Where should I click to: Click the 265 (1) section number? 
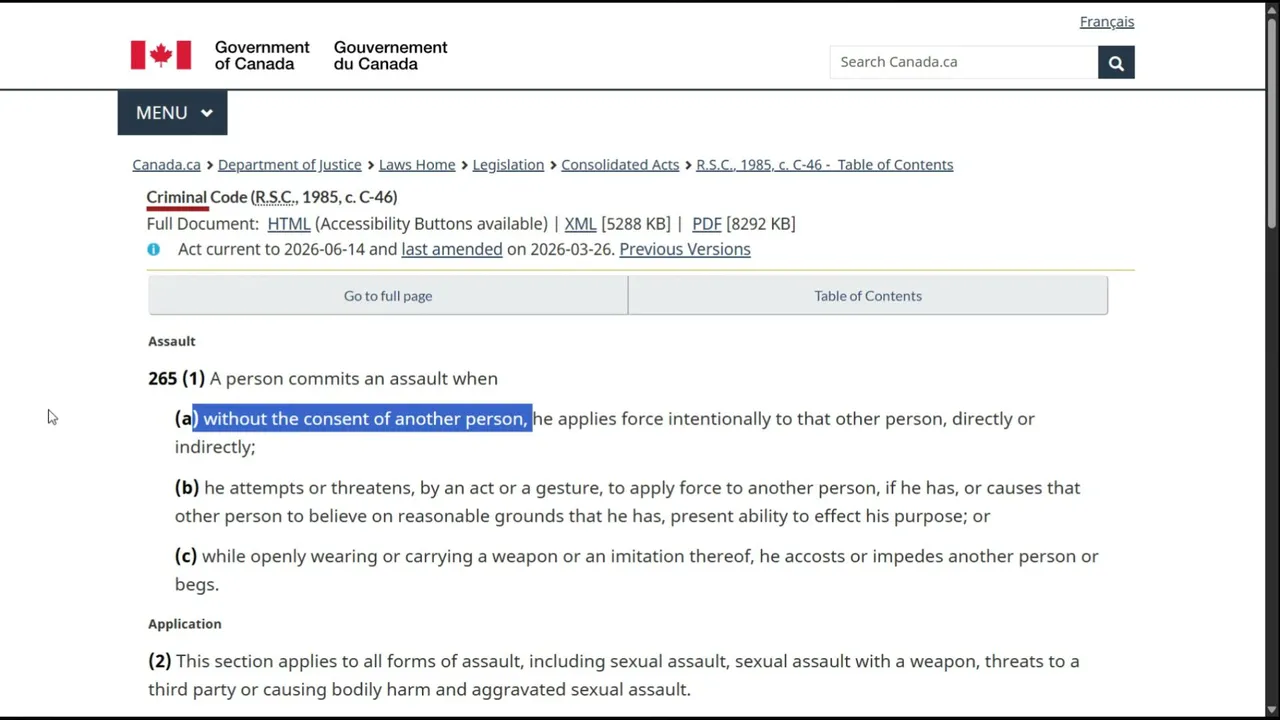coord(176,378)
